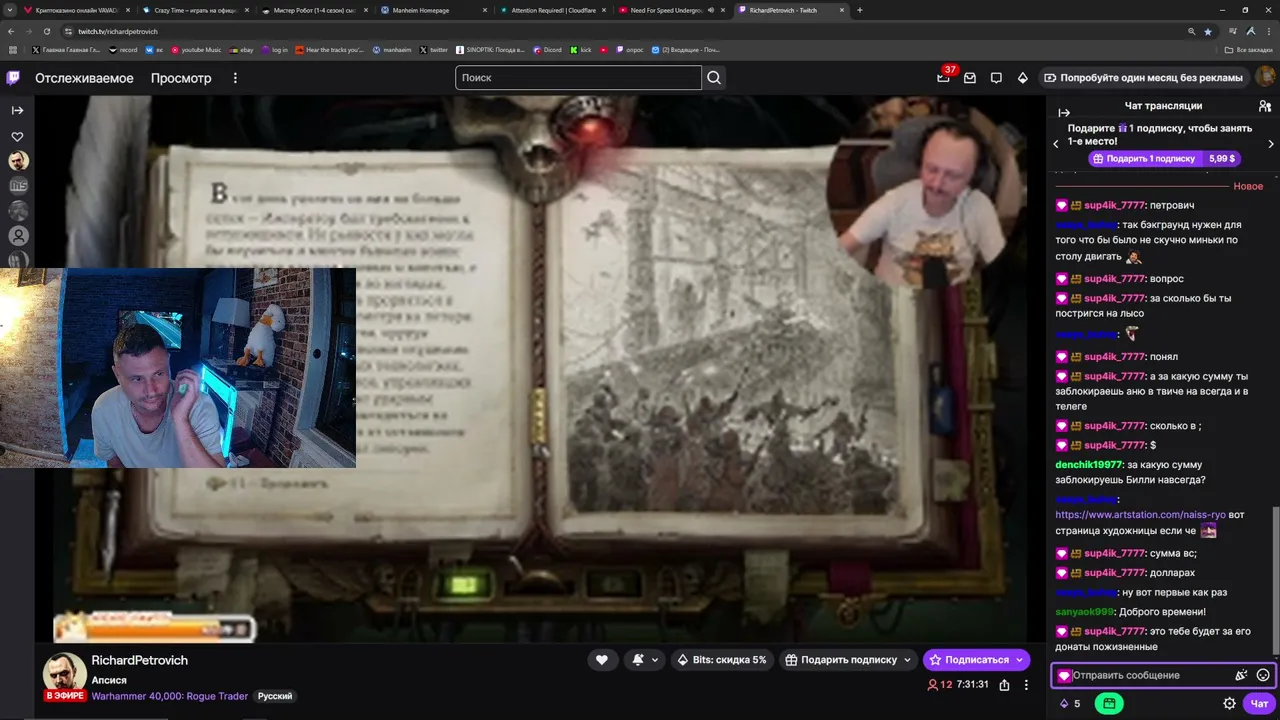
Task: Open the channel points balance showing 5
Action: coord(1070,704)
